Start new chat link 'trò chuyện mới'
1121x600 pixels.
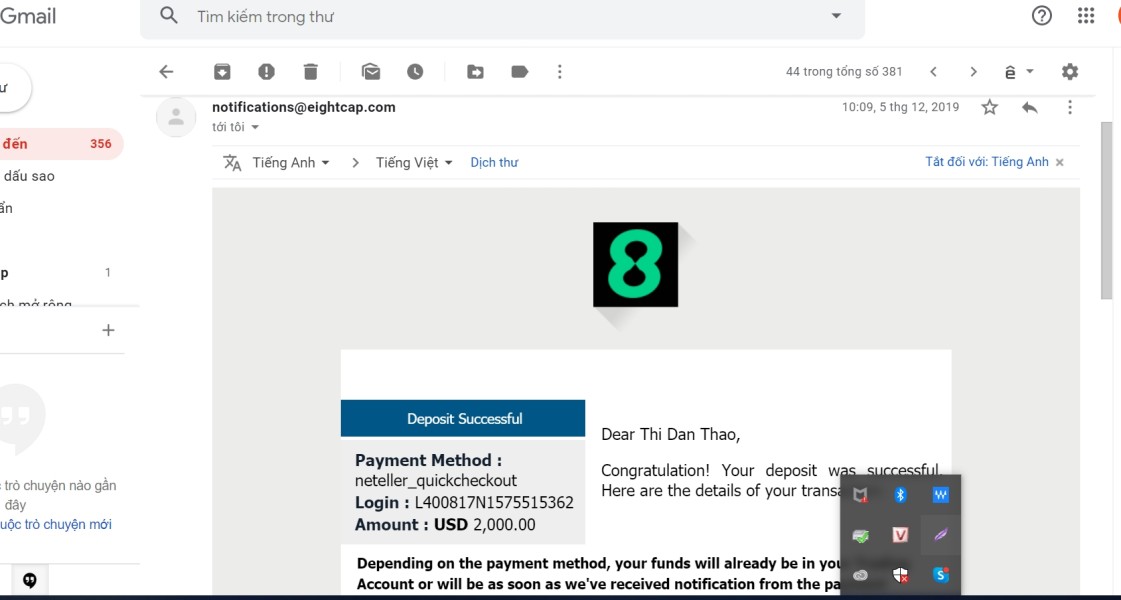tap(56, 525)
